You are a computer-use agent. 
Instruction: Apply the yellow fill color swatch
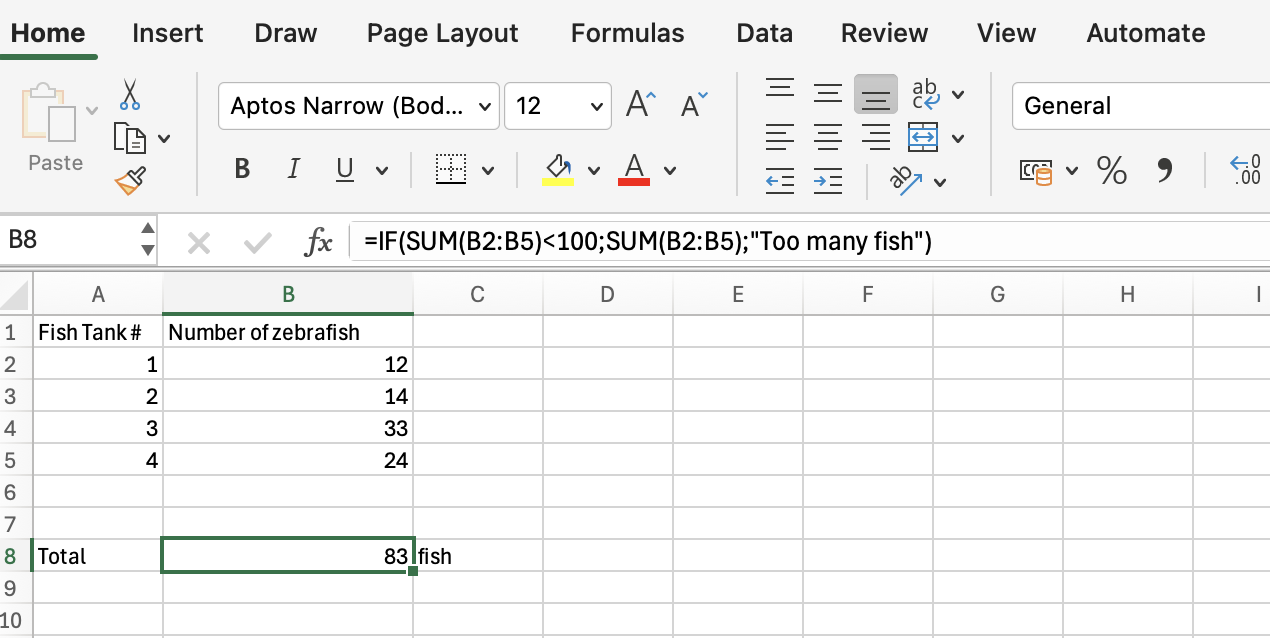[557, 170]
